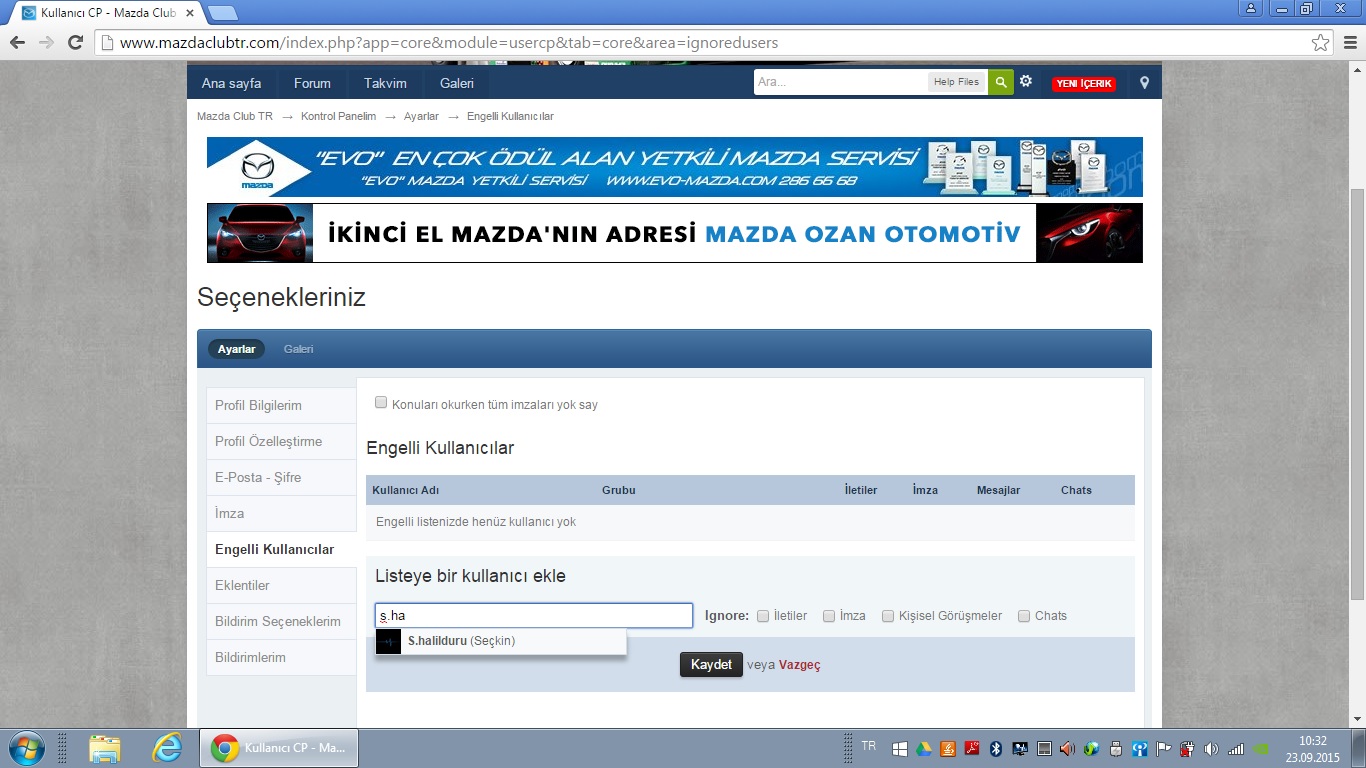Close the Kullanıcı CP browser tab
Viewport: 1366px width, 768px height.
tap(190, 13)
